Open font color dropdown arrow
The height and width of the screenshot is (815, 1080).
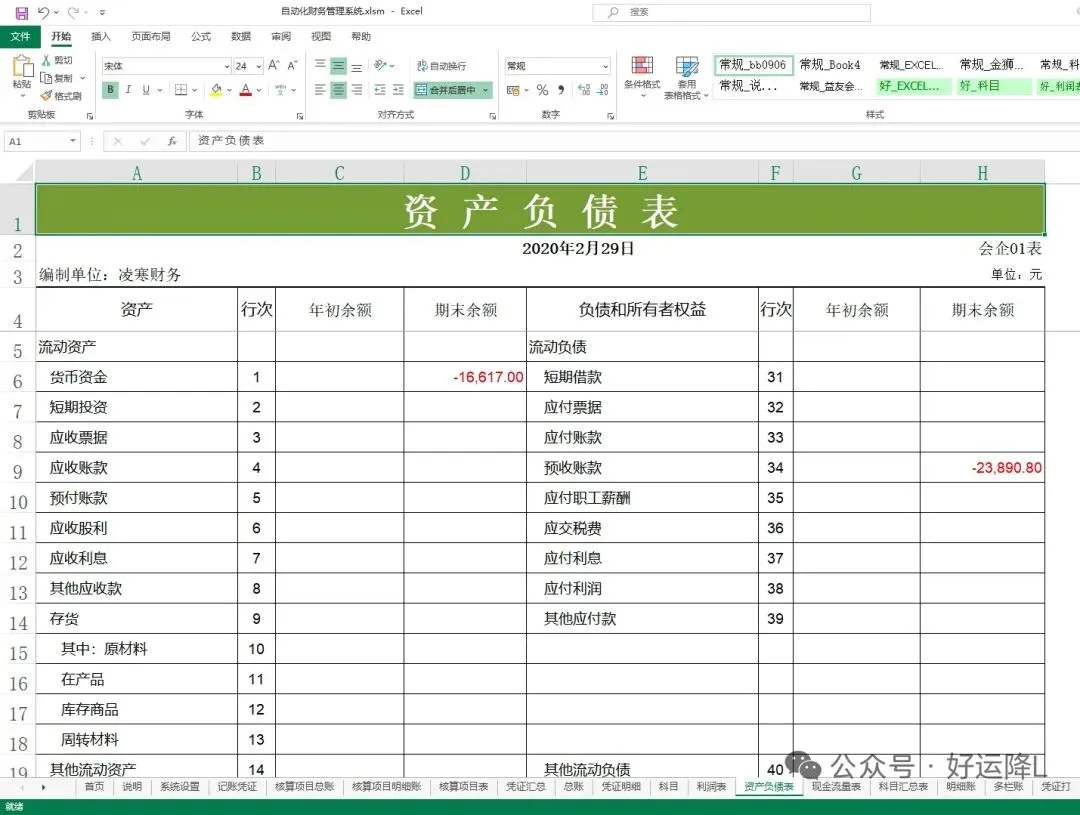[x=259, y=90]
